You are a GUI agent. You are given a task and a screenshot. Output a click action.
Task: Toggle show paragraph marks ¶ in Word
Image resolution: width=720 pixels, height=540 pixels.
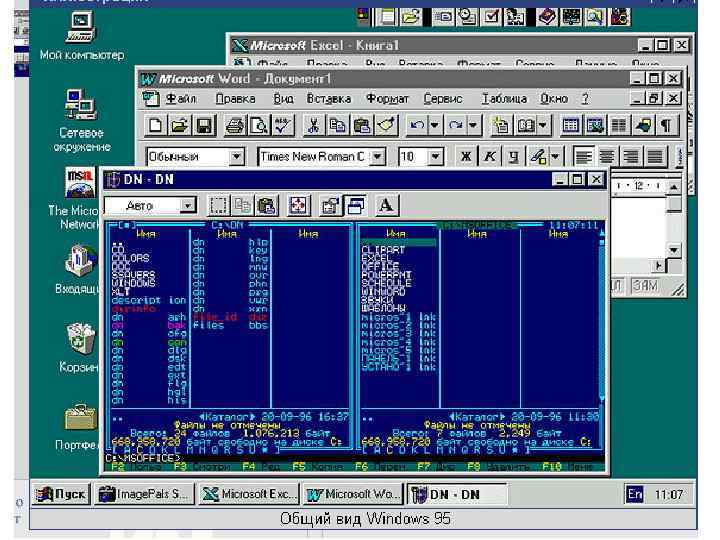(x=666, y=125)
